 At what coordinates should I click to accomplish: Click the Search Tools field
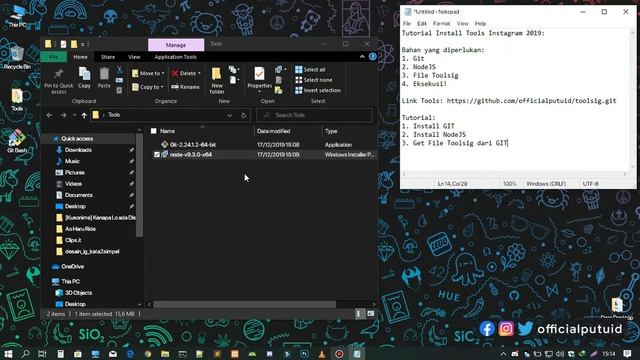[314, 116]
